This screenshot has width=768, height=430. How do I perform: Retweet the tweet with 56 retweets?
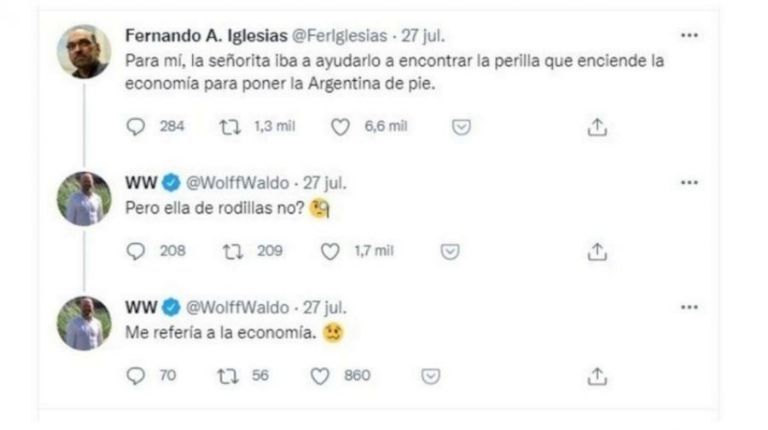229,375
